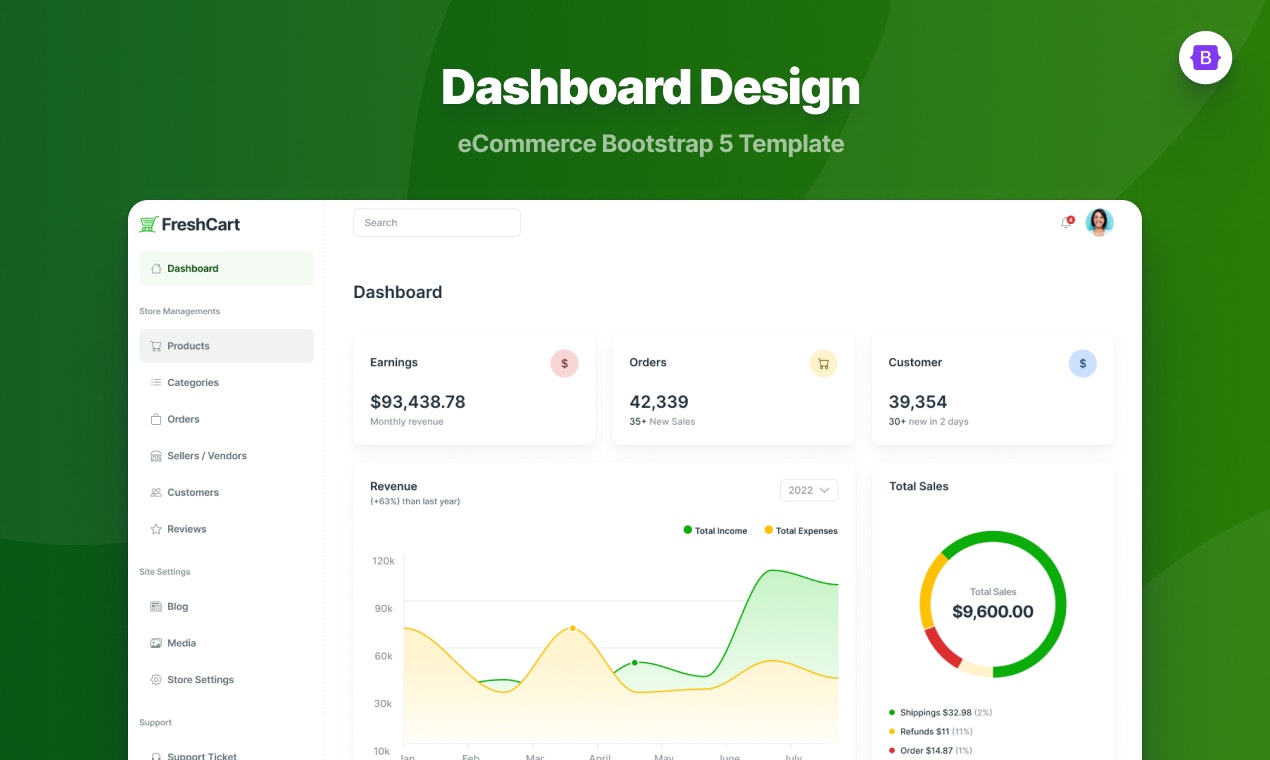Click the cart icon beside Products
The height and width of the screenshot is (760, 1270).
pyautogui.click(x=156, y=346)
